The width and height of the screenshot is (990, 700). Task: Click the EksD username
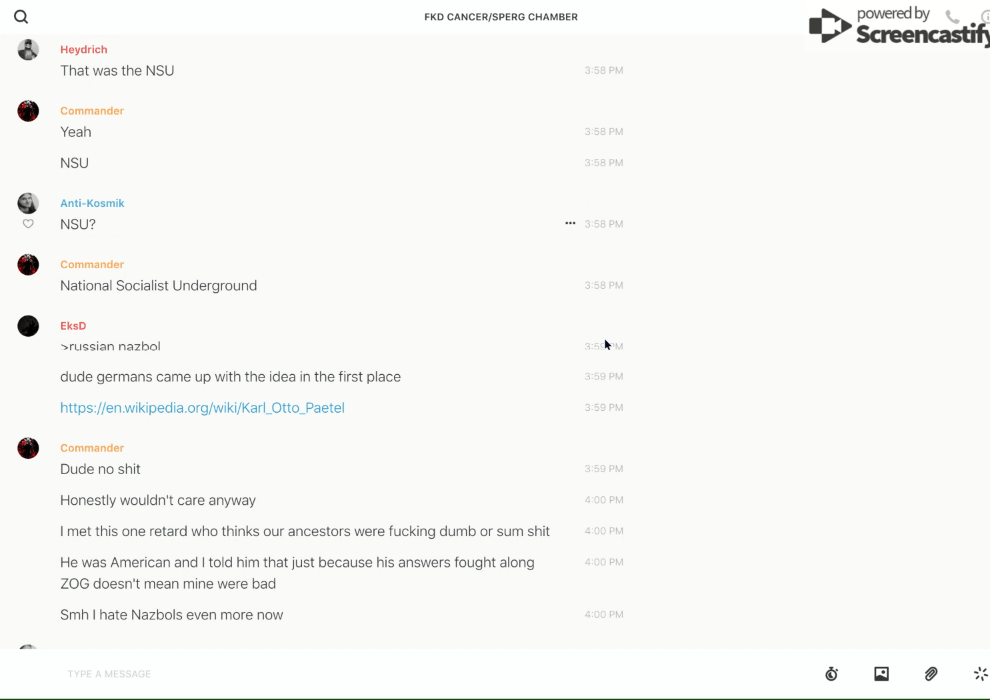point(73,326)
